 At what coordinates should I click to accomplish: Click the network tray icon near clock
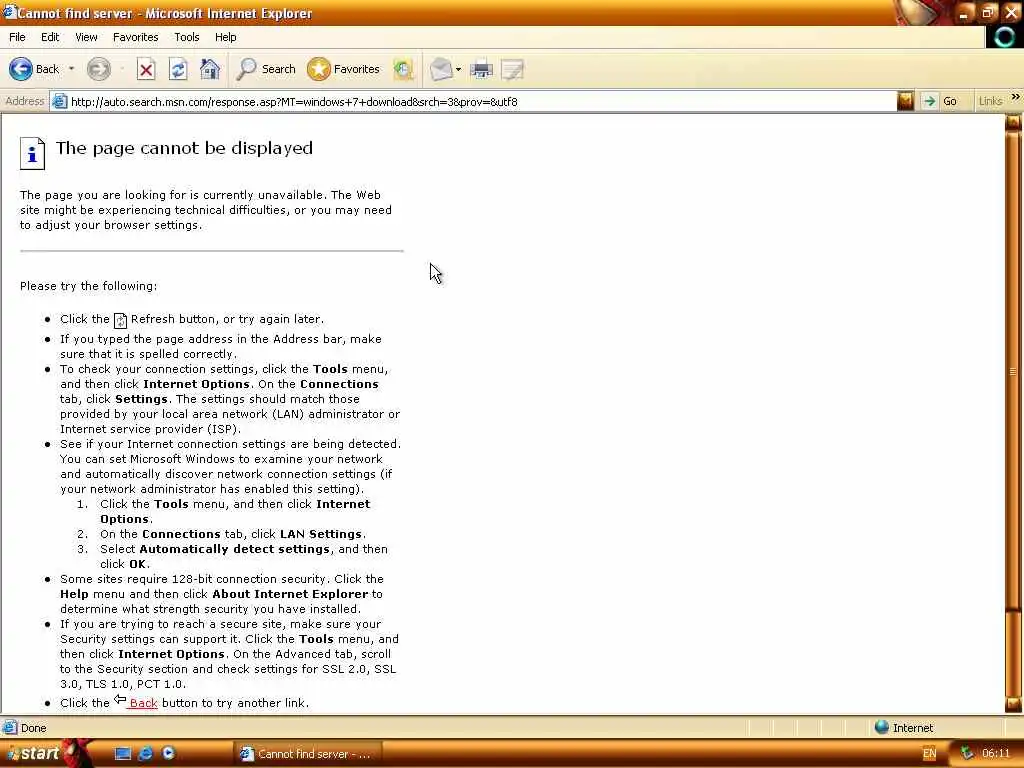pyautogui.click(x=967, y=754)
